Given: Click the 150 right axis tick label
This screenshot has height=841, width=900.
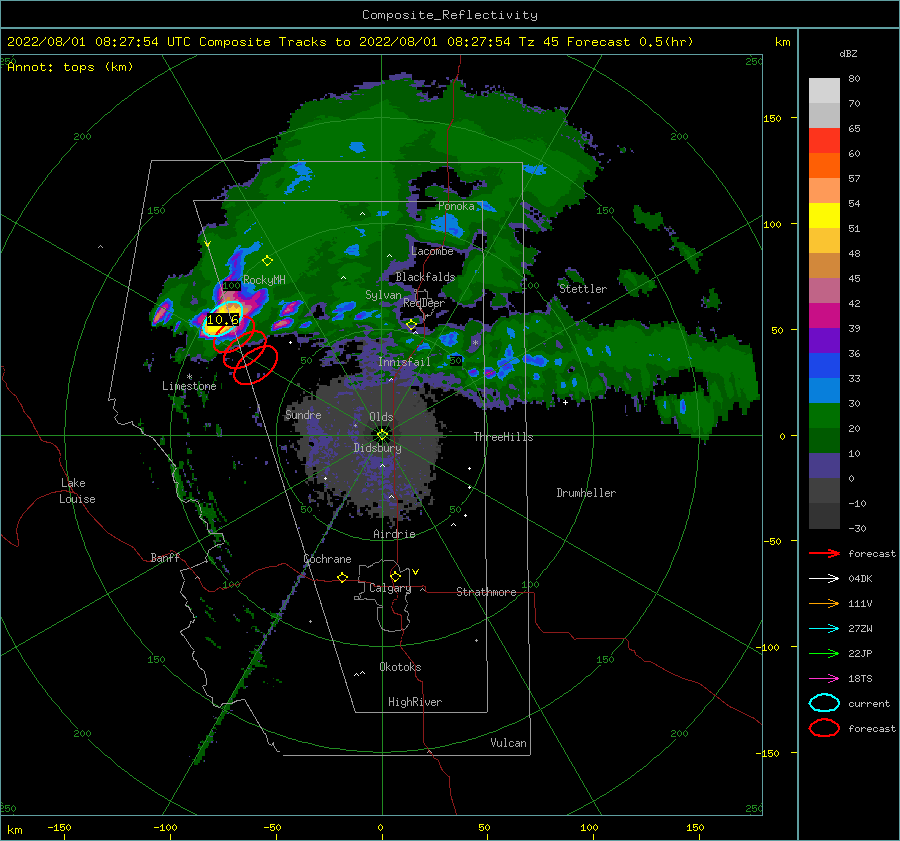Looking at the screenshot, I should point(772,118).
